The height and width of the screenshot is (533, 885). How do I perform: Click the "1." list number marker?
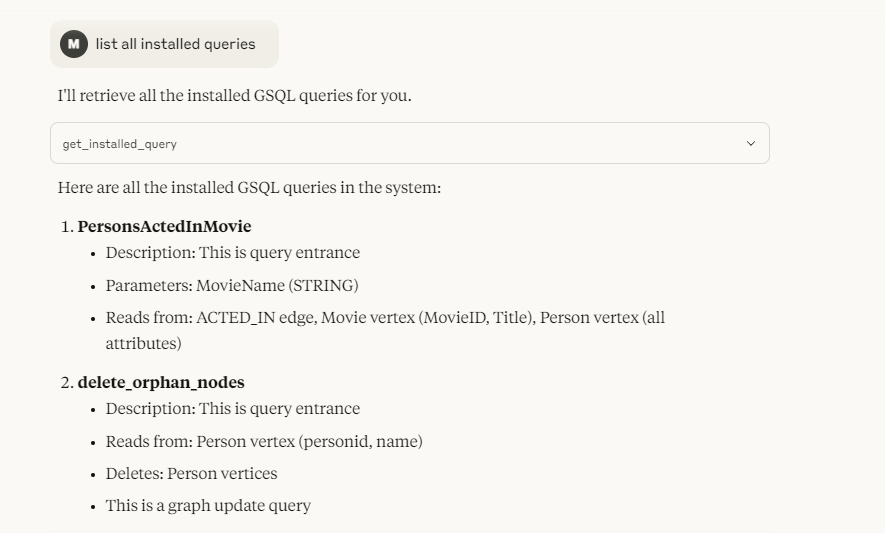coord(67,226)
